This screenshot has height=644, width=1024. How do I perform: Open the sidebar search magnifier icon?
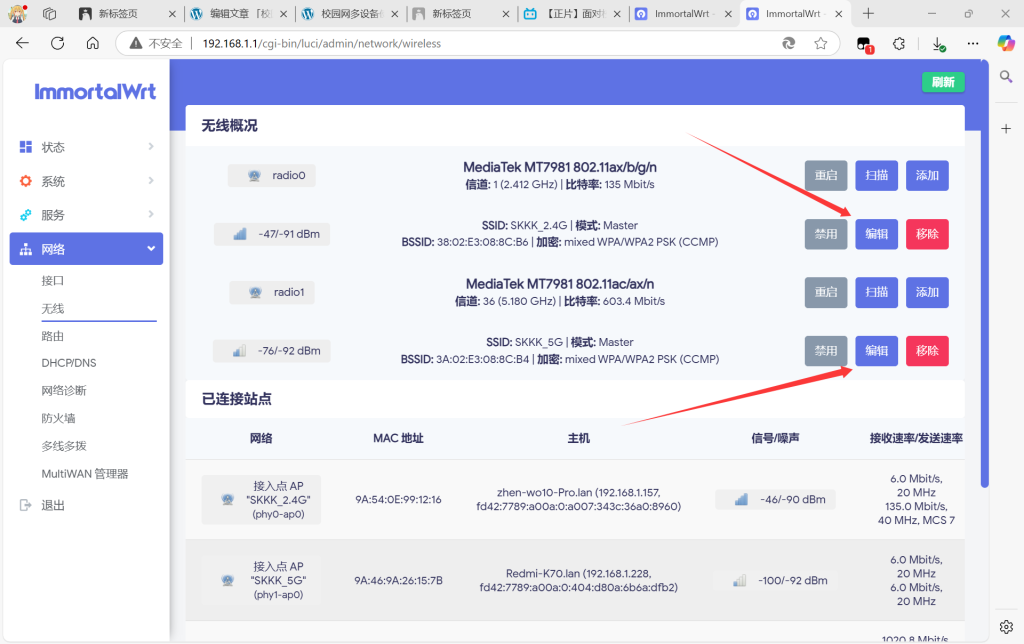(x=1006, y=78)
